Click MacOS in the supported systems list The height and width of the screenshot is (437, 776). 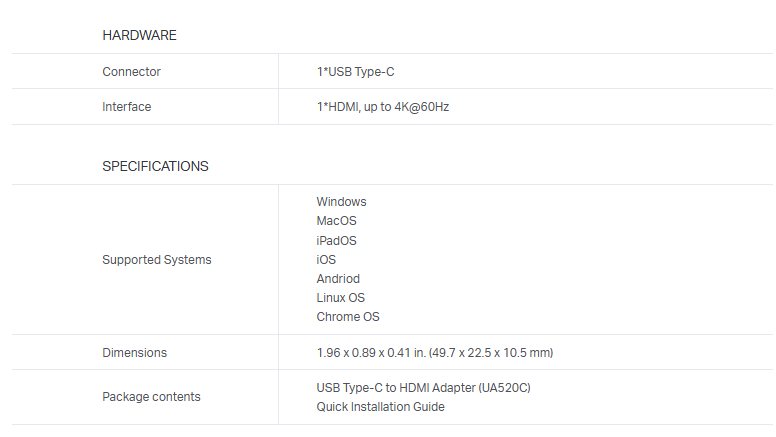[336, 221]
